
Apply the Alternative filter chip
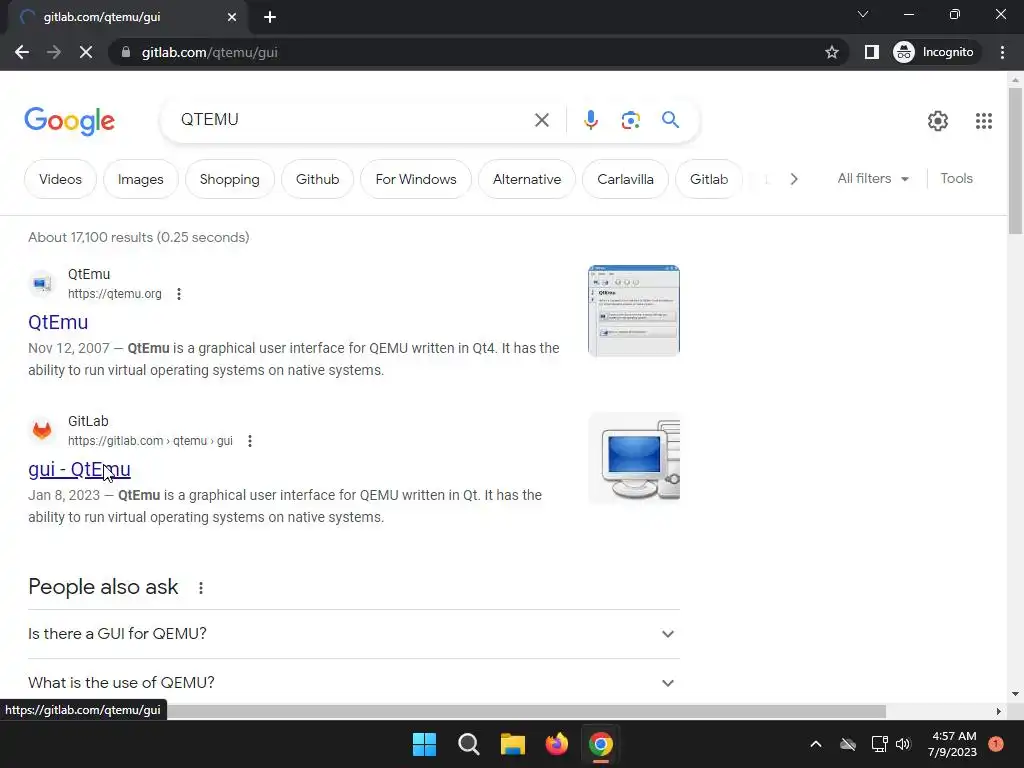(x=527, y=179)
